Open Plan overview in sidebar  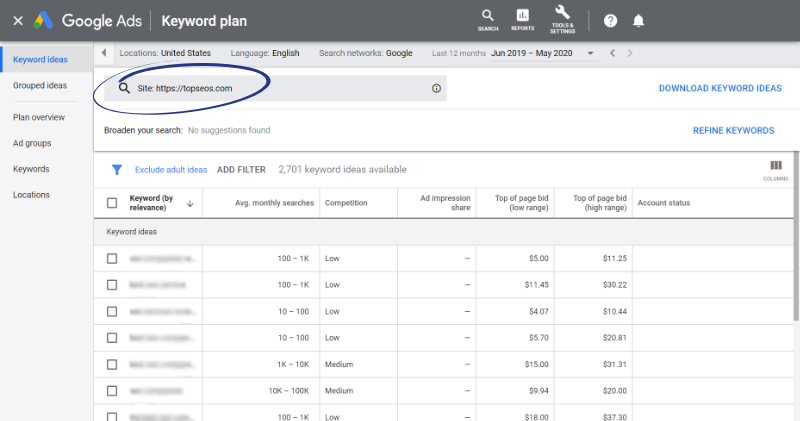click(x=39, y=117)
